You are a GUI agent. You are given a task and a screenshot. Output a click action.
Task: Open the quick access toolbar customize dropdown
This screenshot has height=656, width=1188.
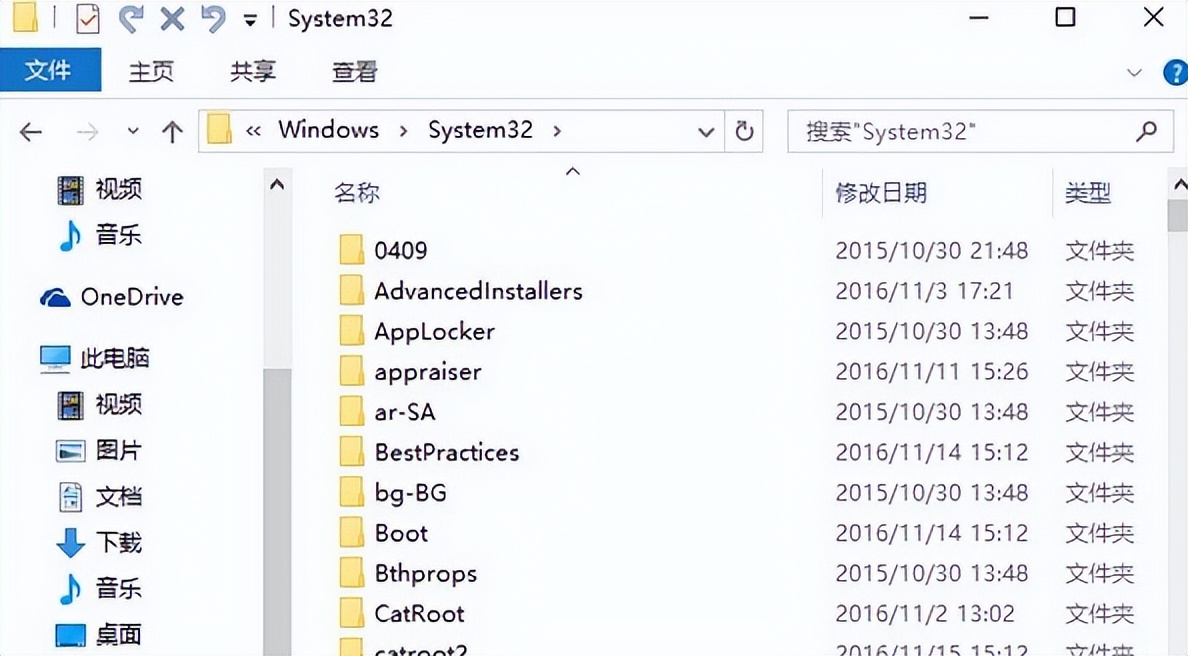(x=250, y=20)
